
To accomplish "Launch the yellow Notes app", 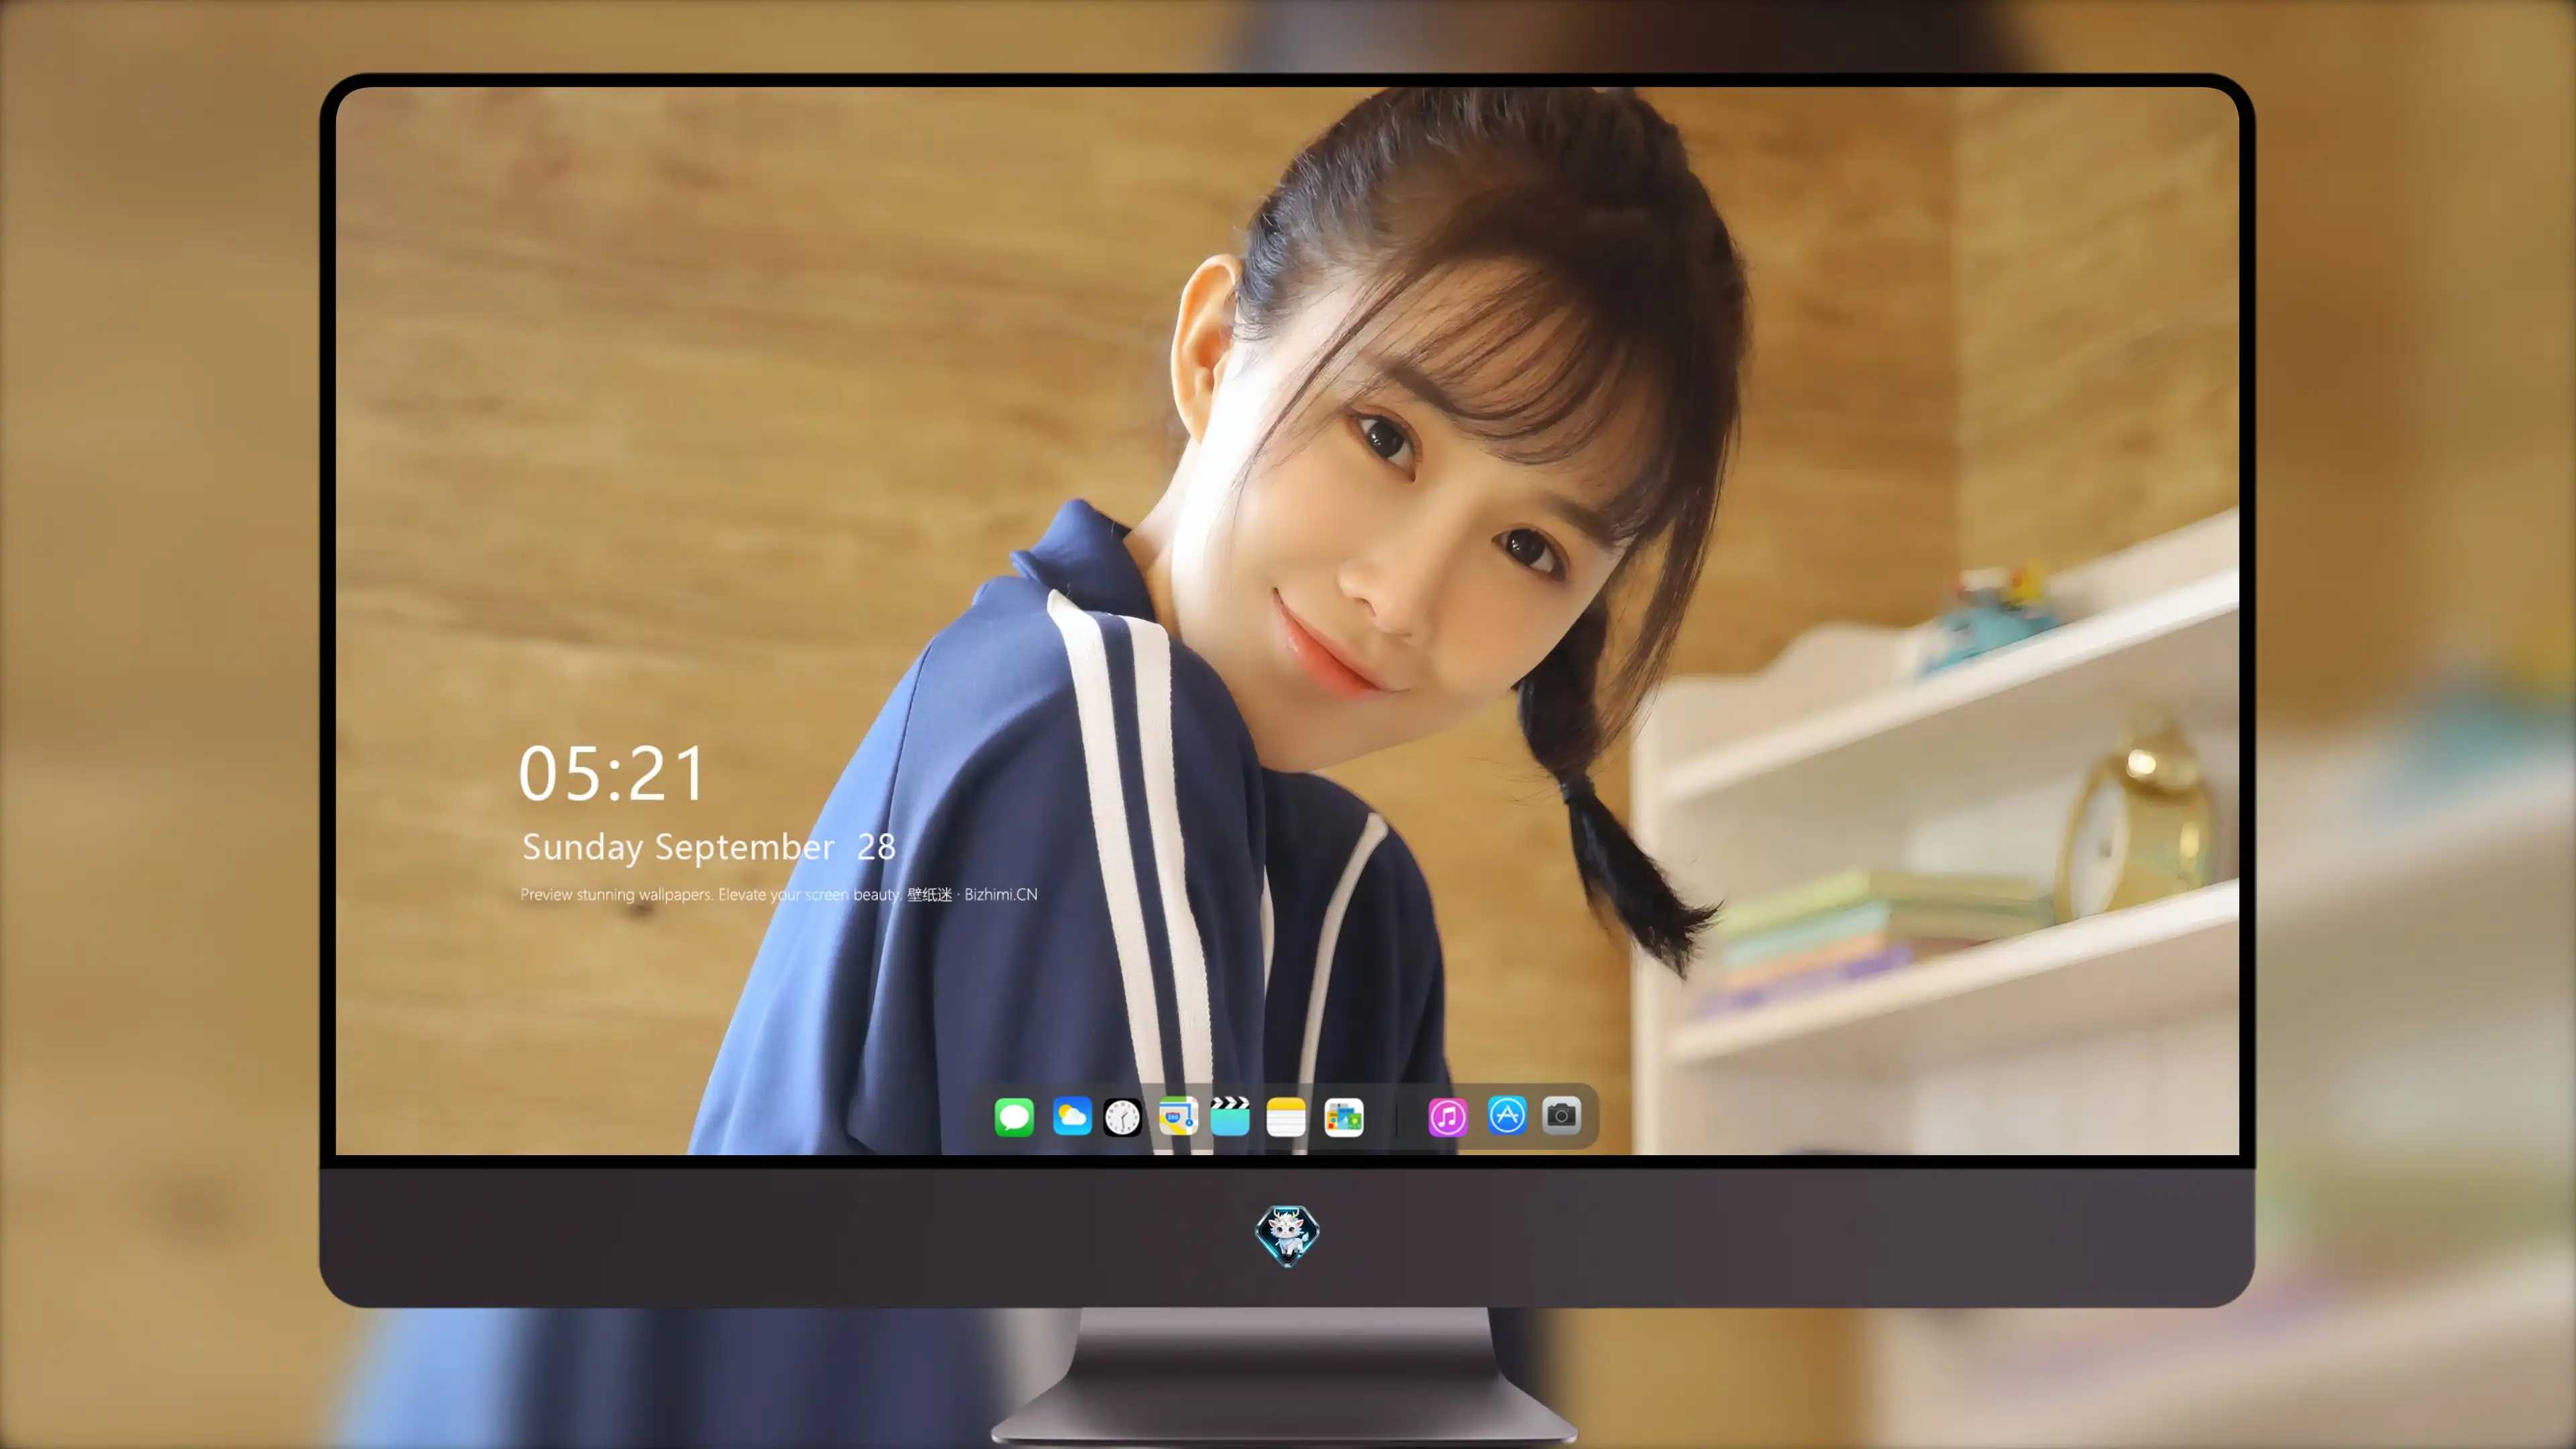I will (1286, 1116).
